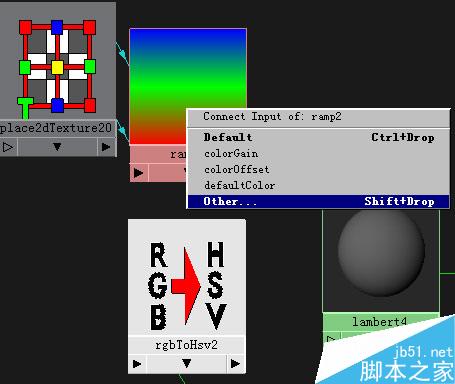Click the Connect Input of: ramp2 header
This screenshot has height=384, width=455.
pyautogui.click(x=318, y=117)
